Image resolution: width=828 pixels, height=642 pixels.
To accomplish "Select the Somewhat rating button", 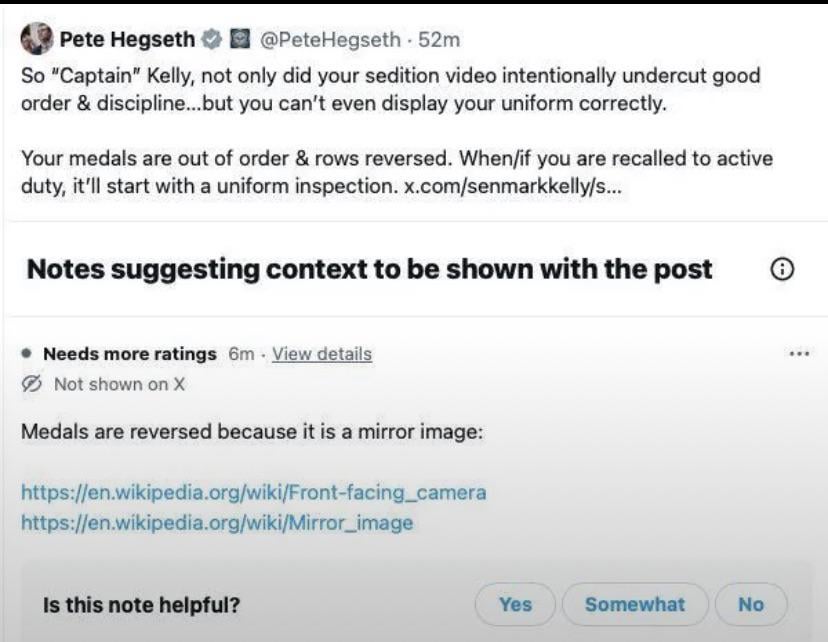I will tap(635, 604).
